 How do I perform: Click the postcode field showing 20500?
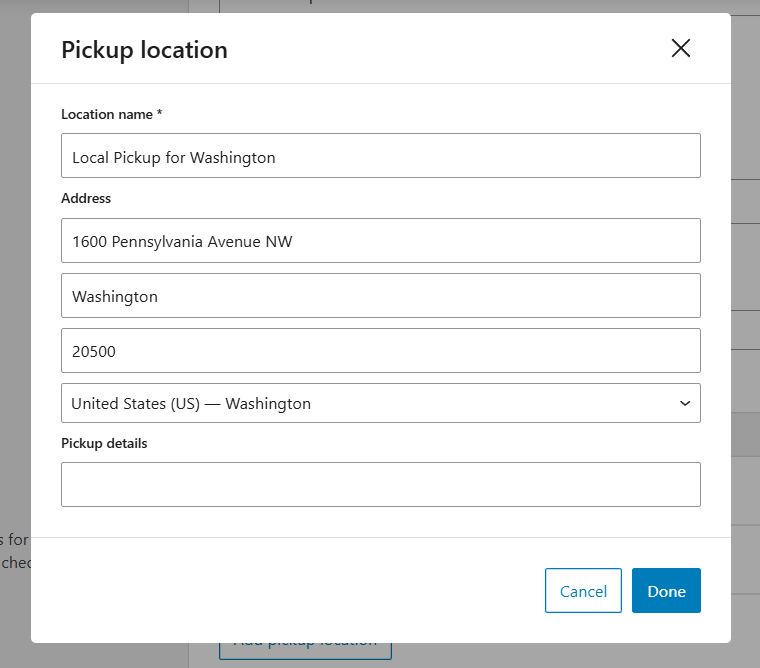[380, 351]
